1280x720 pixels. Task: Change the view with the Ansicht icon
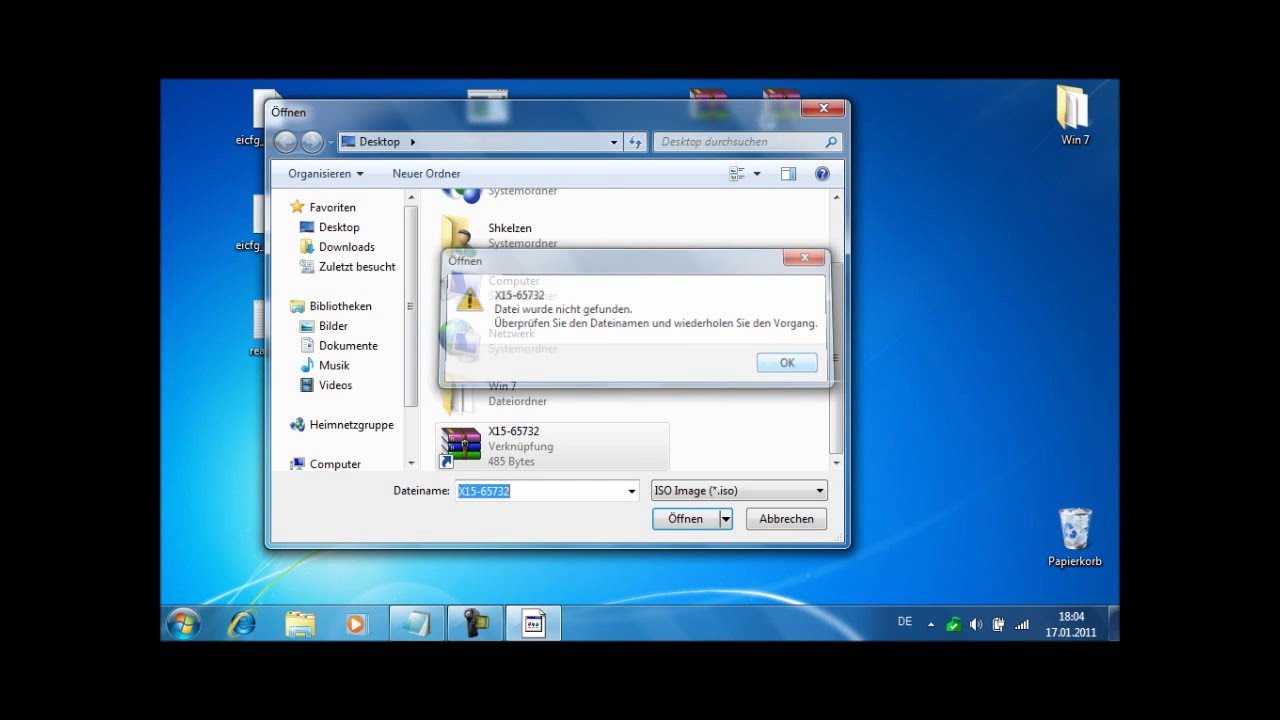tap(737, 174)
